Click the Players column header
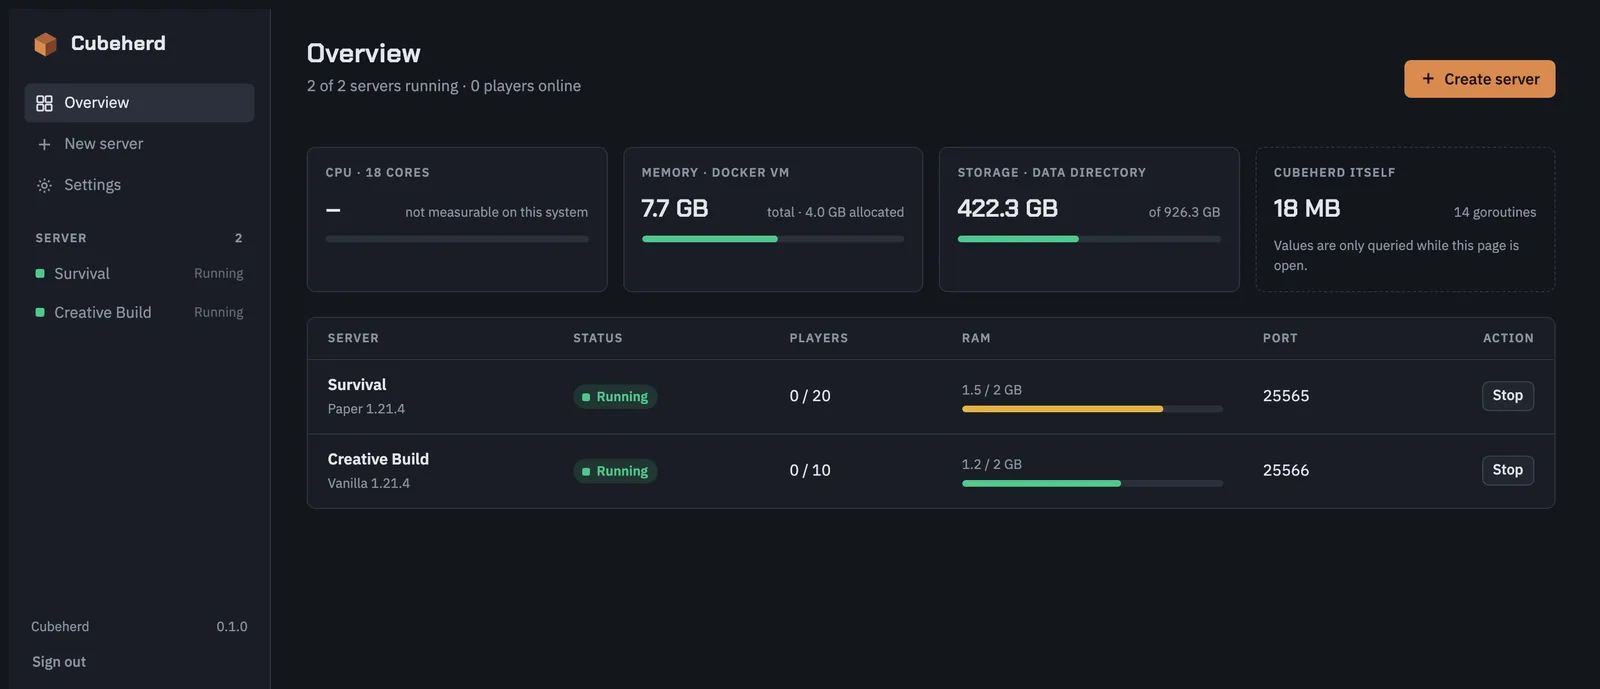Screen dimensions: 1600x689 point(819,338)
